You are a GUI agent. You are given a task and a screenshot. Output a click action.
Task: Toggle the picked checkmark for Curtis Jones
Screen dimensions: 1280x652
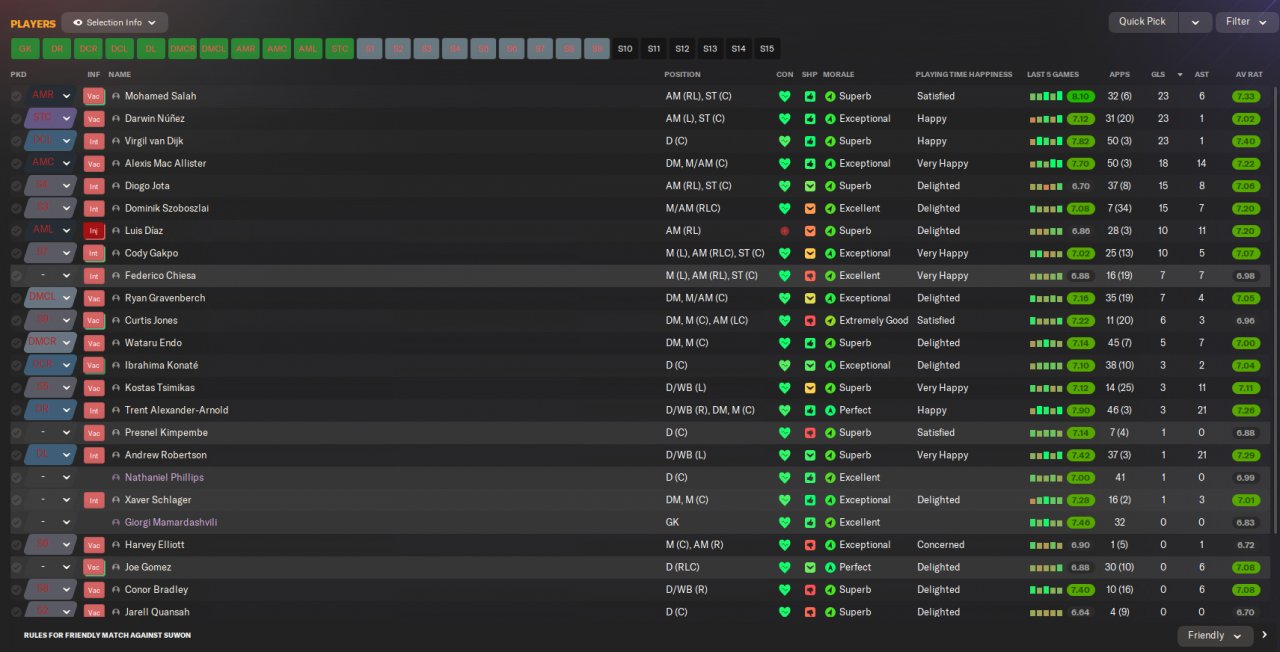[16, 321]
